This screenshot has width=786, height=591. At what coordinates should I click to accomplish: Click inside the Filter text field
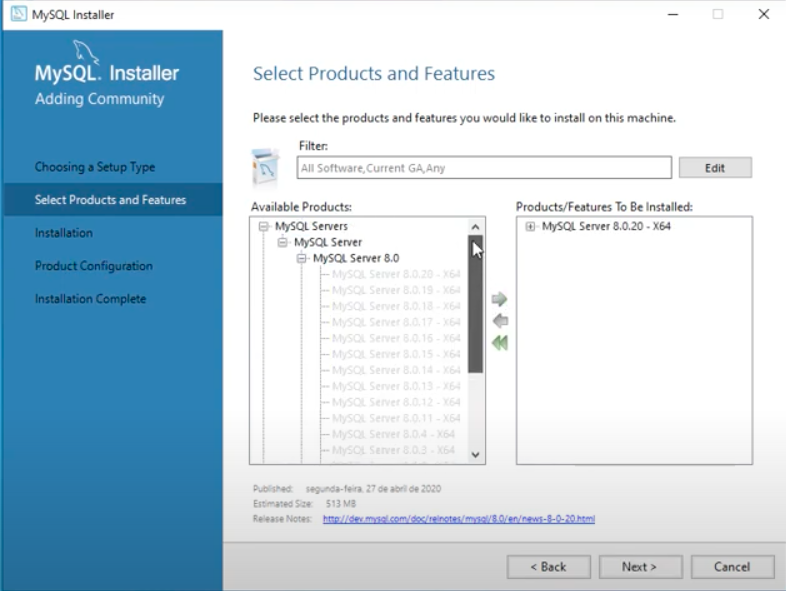click(x=484, y=168)
